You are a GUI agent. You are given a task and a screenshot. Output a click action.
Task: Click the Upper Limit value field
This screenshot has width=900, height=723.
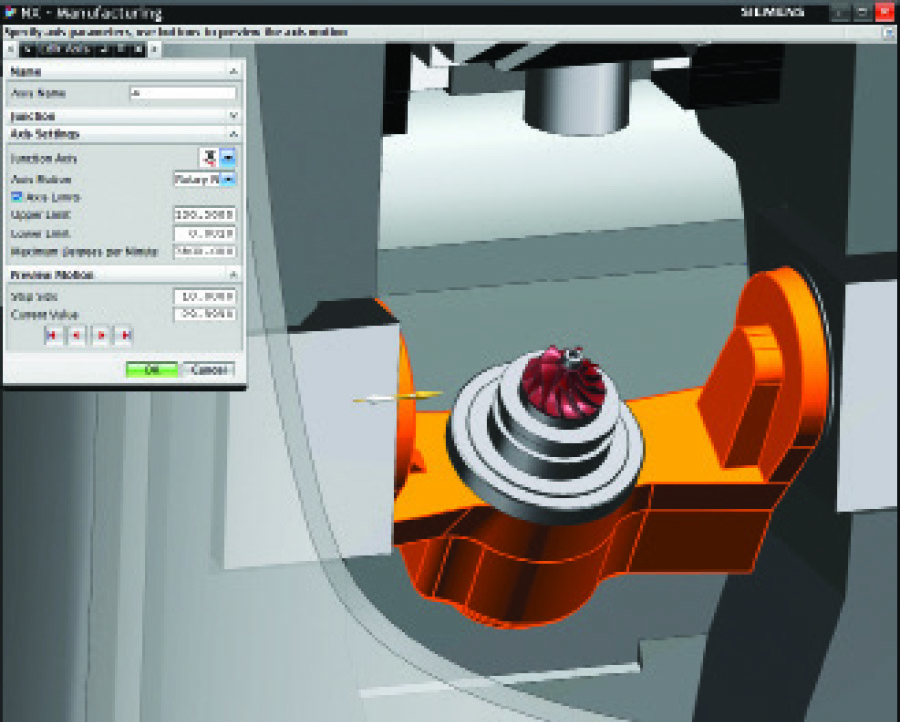point(204,214)
